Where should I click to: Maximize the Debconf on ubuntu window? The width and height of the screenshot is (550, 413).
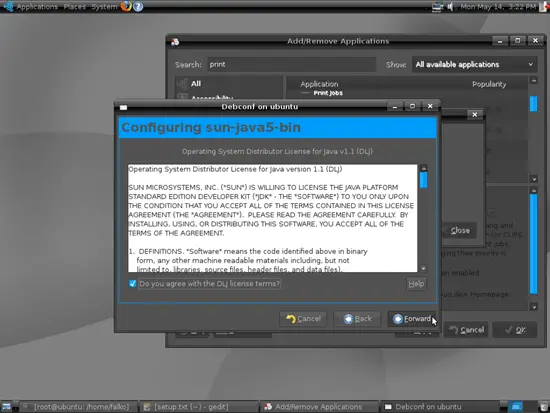412,106
